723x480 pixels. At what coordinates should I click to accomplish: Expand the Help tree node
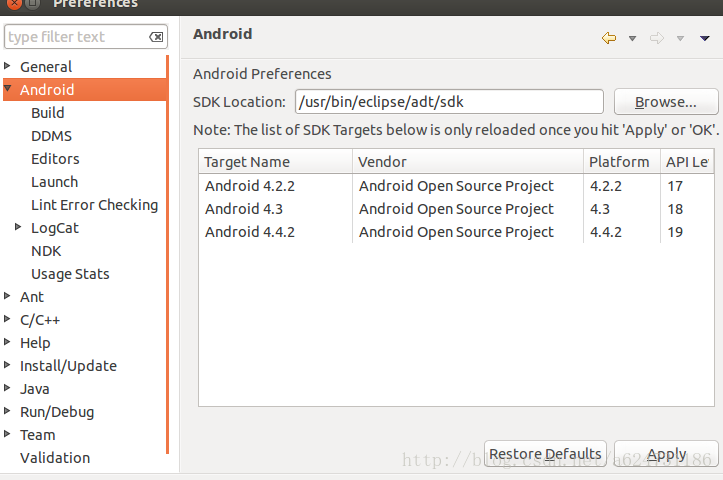pos(7,342)
